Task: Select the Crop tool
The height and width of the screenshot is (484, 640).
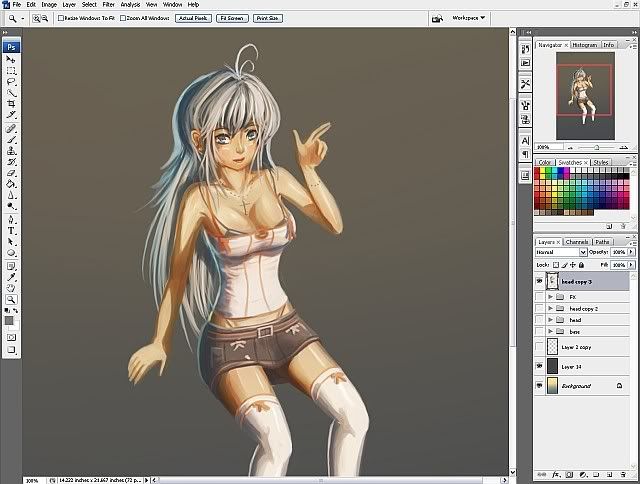Action: (11, 104)
